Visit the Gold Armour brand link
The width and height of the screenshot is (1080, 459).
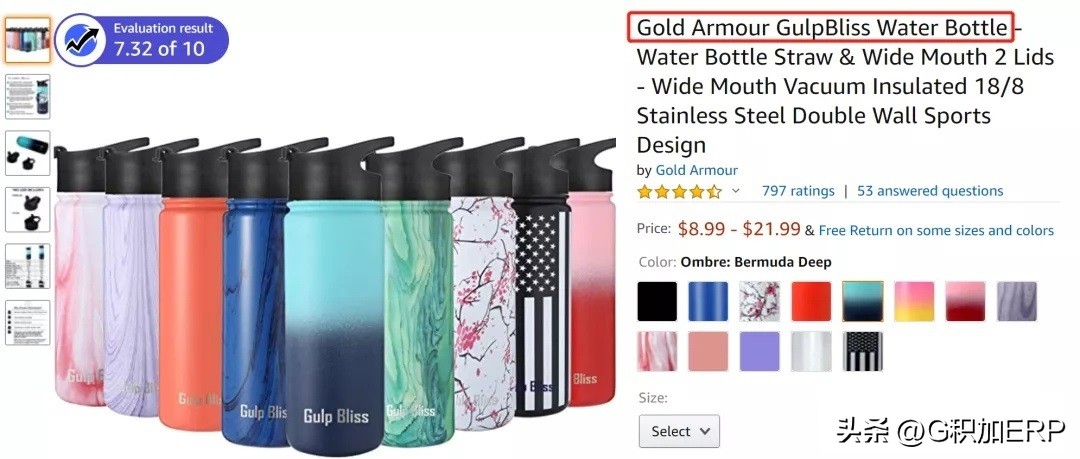696,170
